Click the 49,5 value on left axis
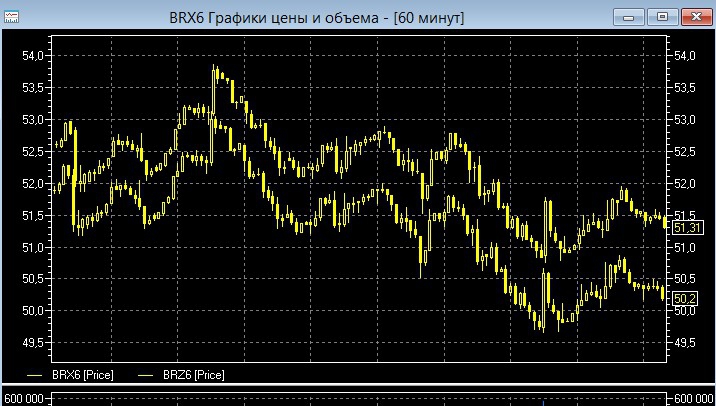This screenshot has height=406, width=716. 32,343
